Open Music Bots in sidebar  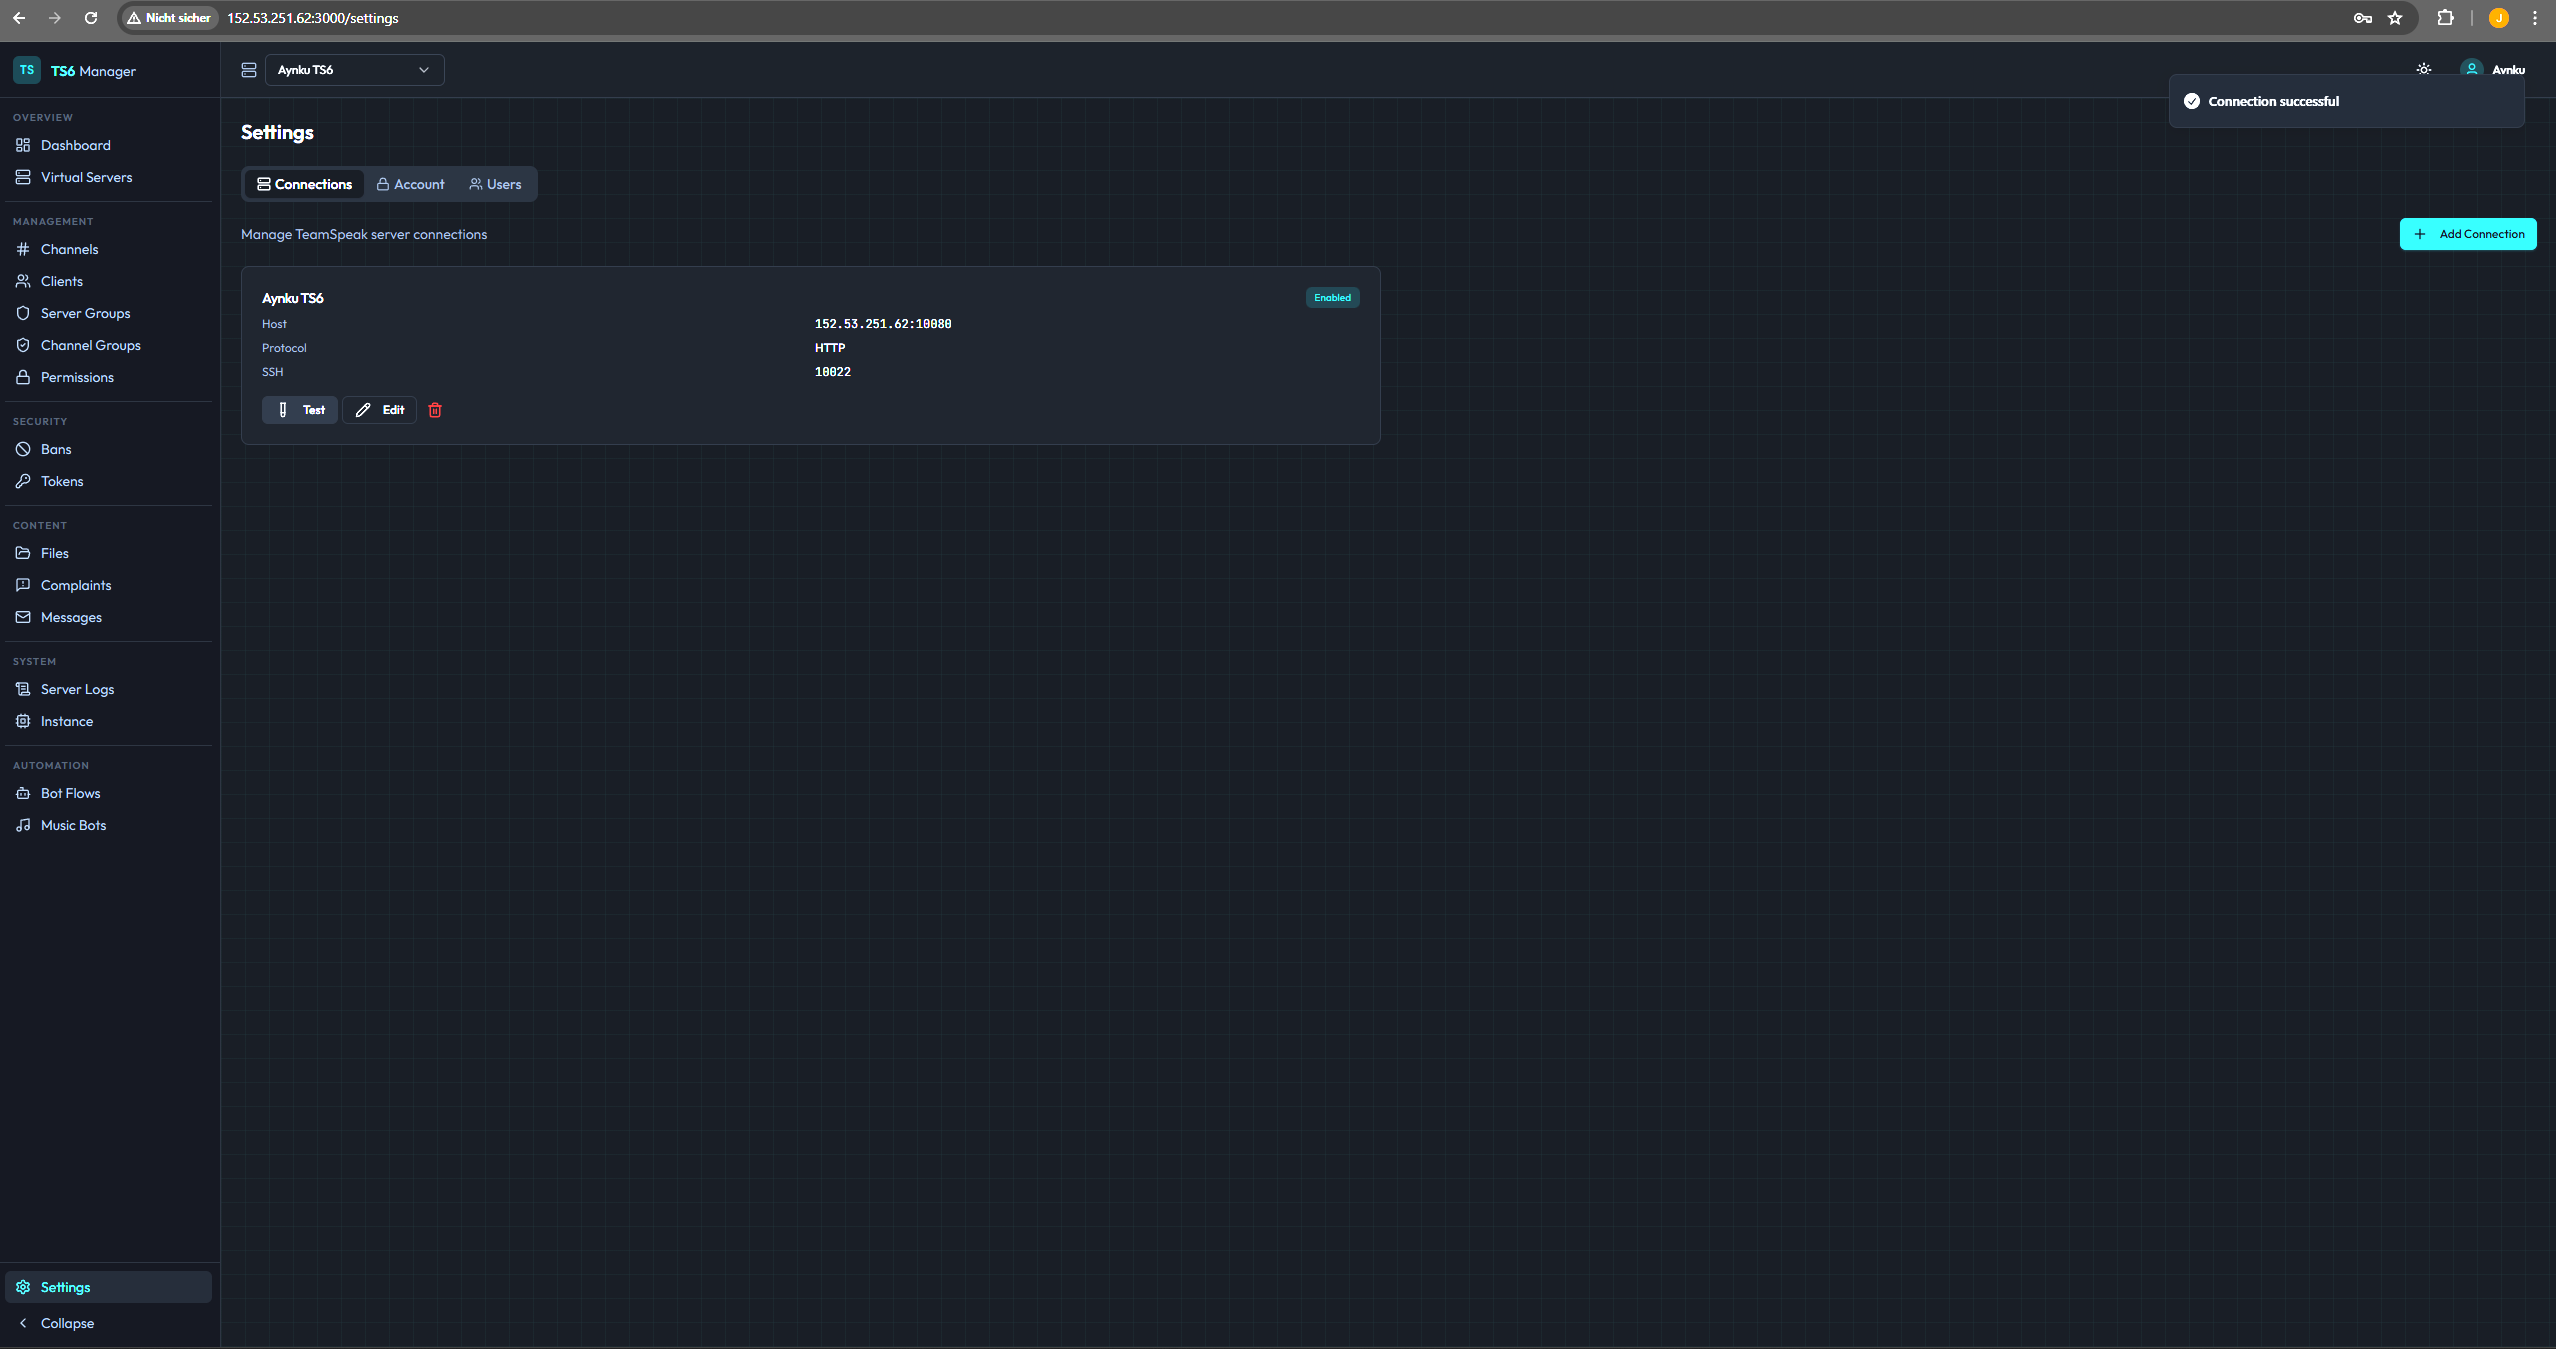point(73,825)
